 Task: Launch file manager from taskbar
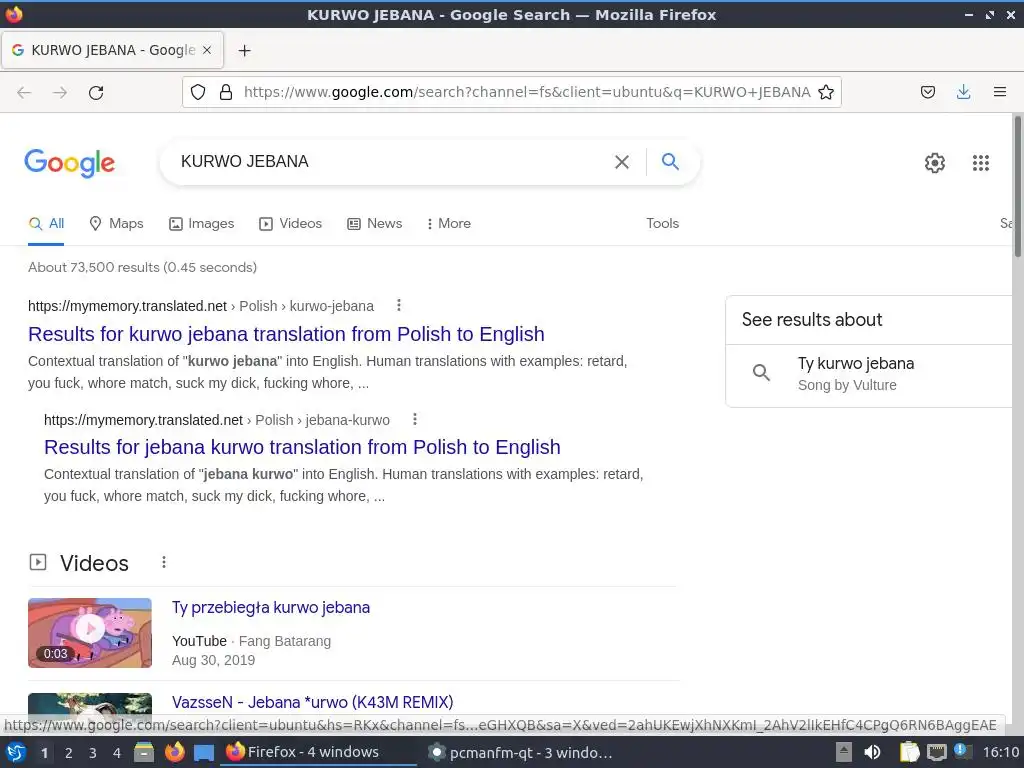144,753
